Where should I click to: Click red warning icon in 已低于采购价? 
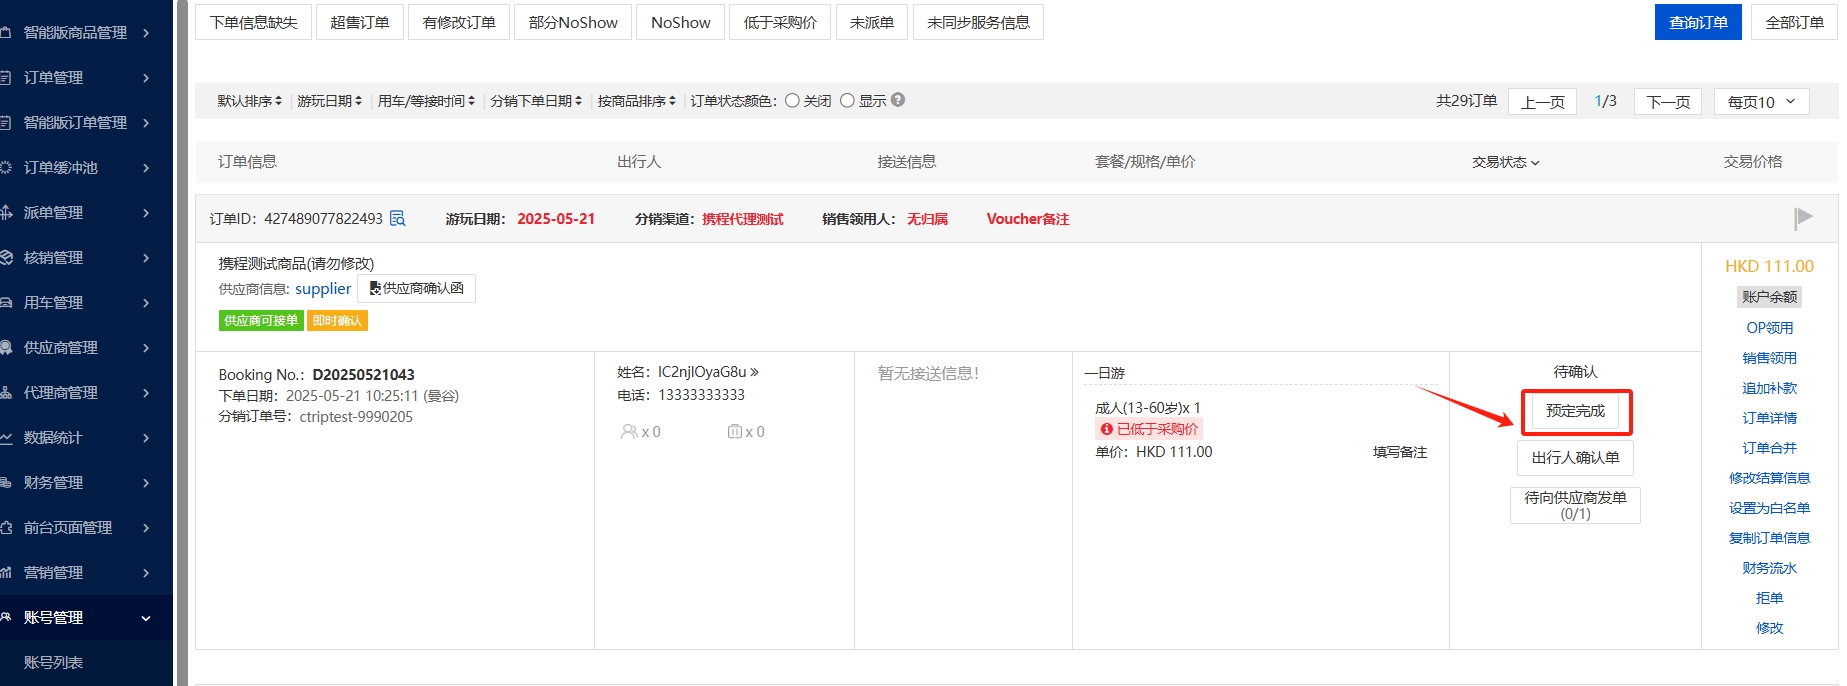[x=1106, y=429]
